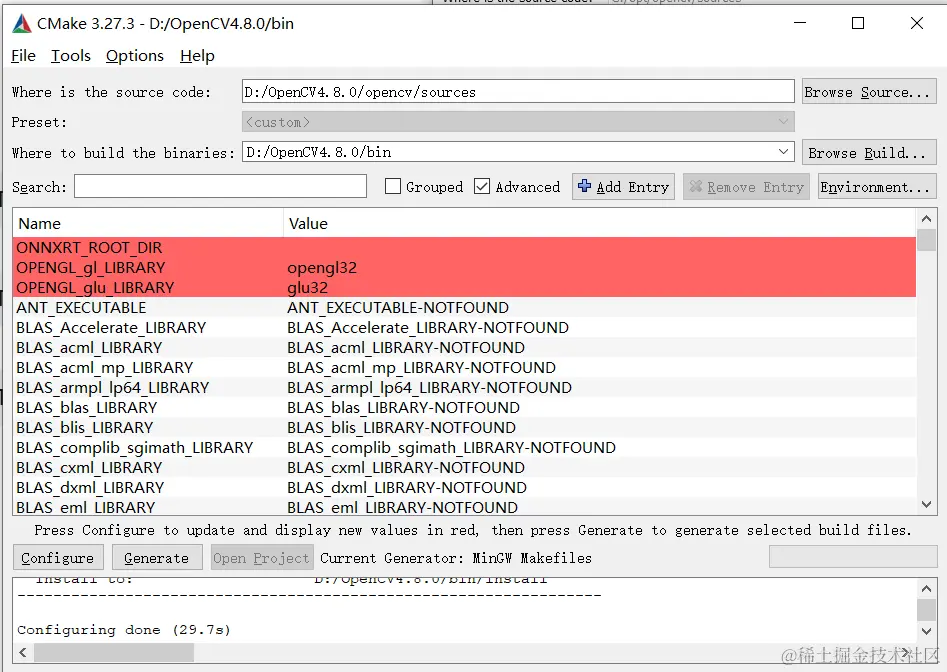Click the Open Project button
The width and height of the screenshot is (947, 672).
(261, 558)
